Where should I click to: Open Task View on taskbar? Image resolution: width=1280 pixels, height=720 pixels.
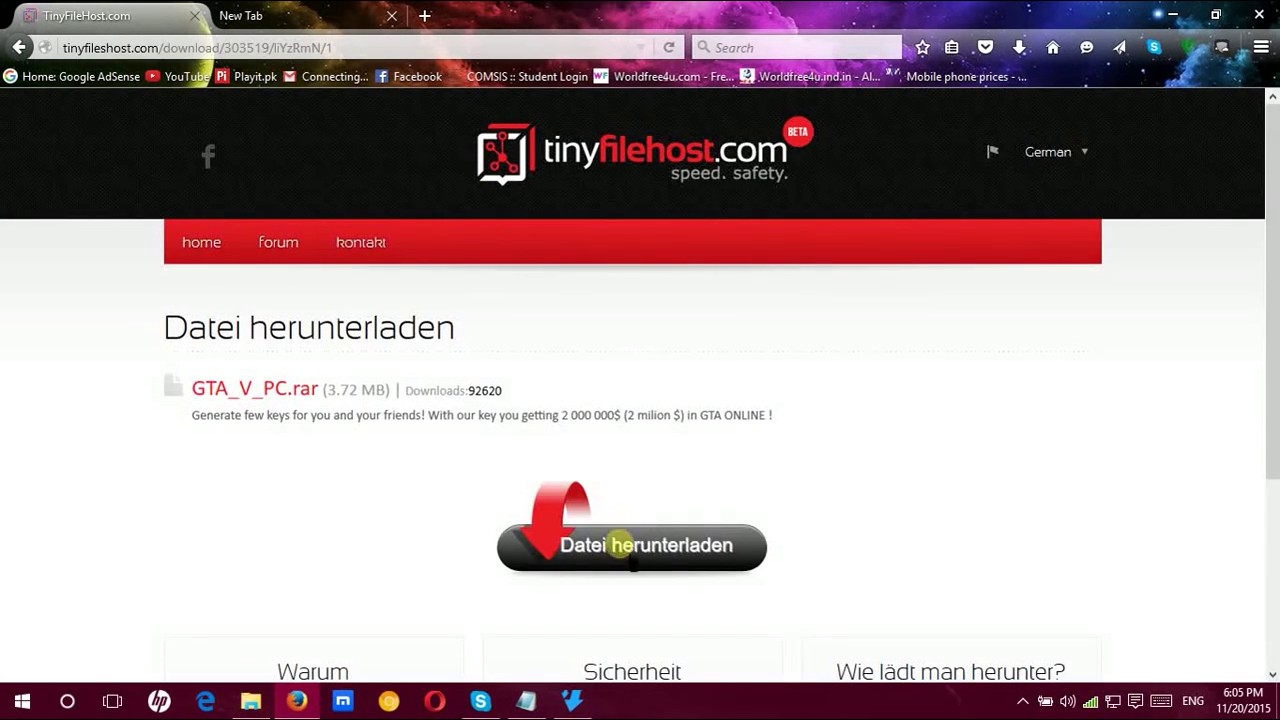[x=112, y=702]
